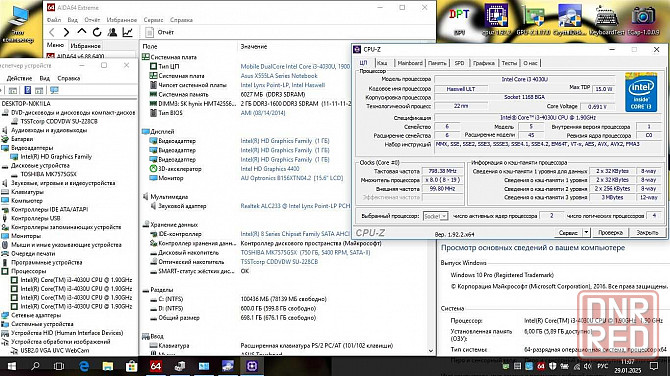Open taskbar search magnifier

click(x=35, y=366)
